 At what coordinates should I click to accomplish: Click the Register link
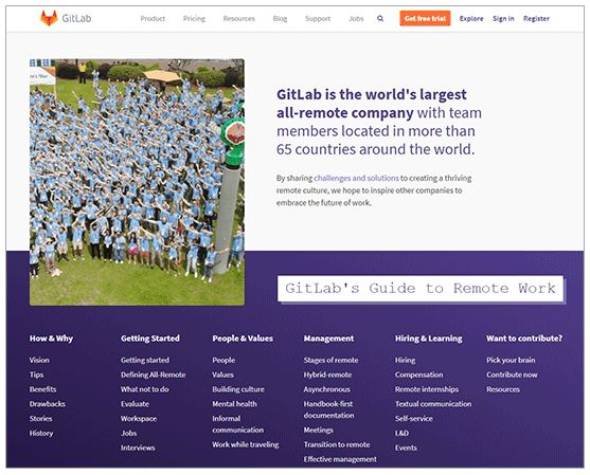coord(536,18)
